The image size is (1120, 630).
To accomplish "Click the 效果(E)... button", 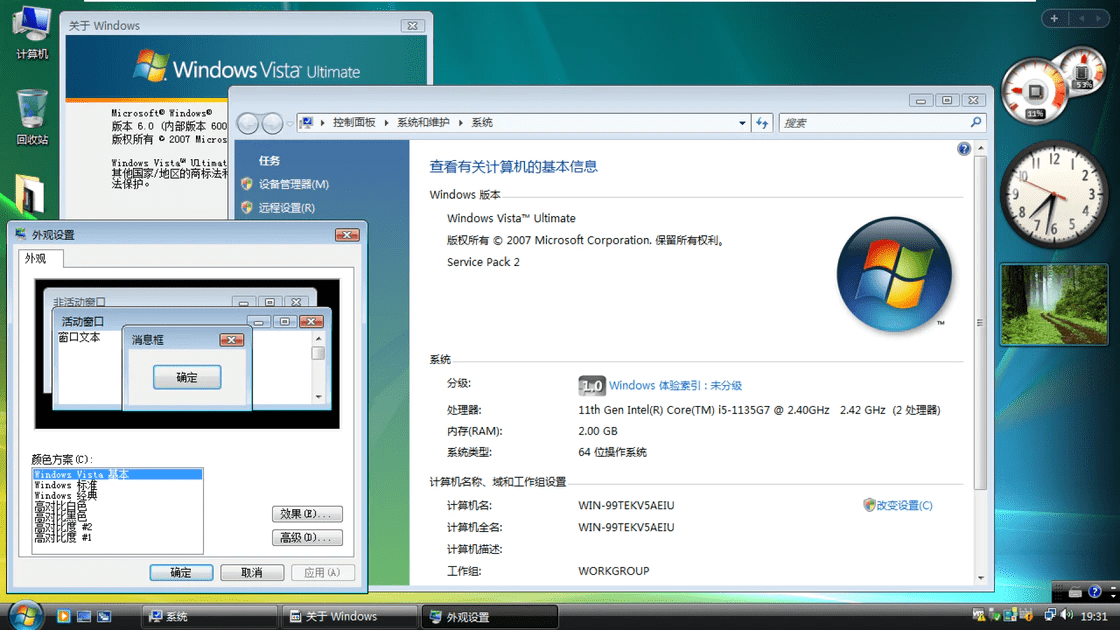I will pos(307,514).
